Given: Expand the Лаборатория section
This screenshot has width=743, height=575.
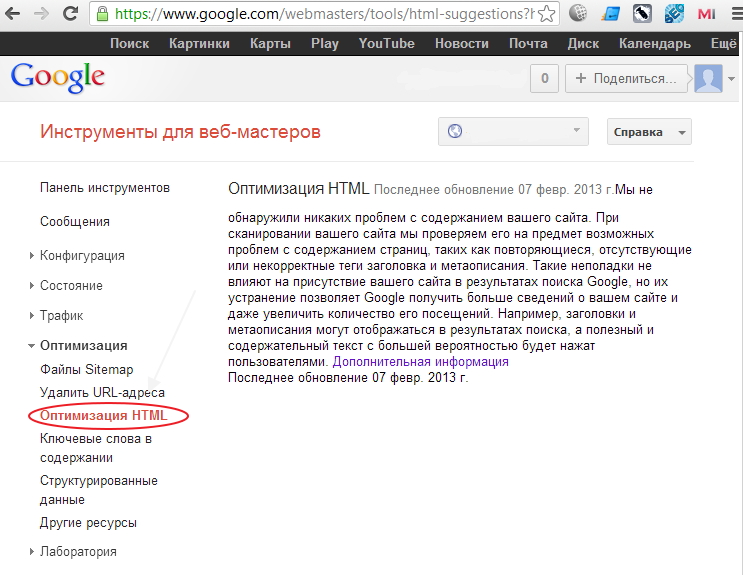Looking at the screenshot, I should click(32, 551).
